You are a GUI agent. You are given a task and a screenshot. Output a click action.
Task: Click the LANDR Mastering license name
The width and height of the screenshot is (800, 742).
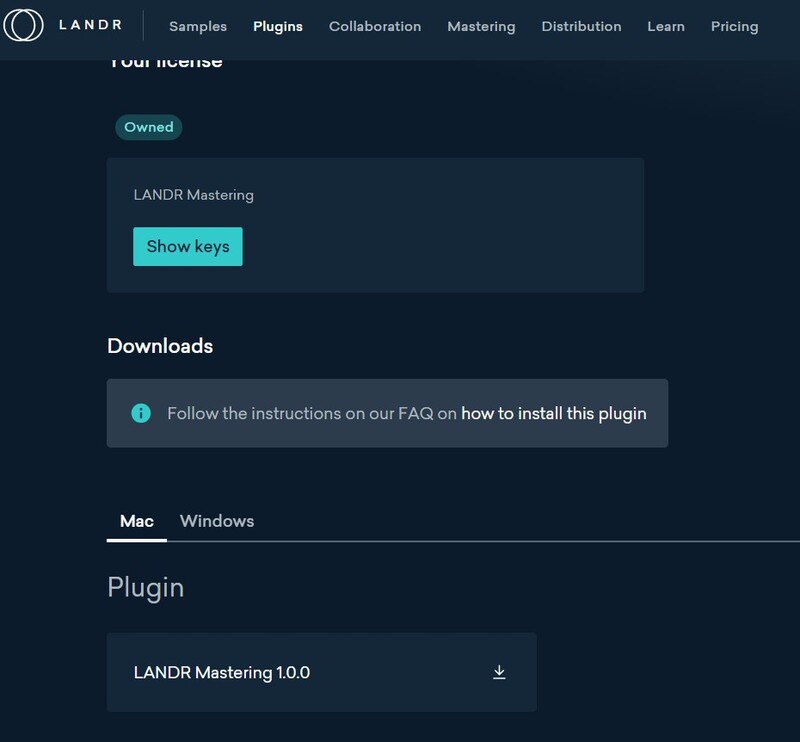pyautogui.click(x=193, y=195)
